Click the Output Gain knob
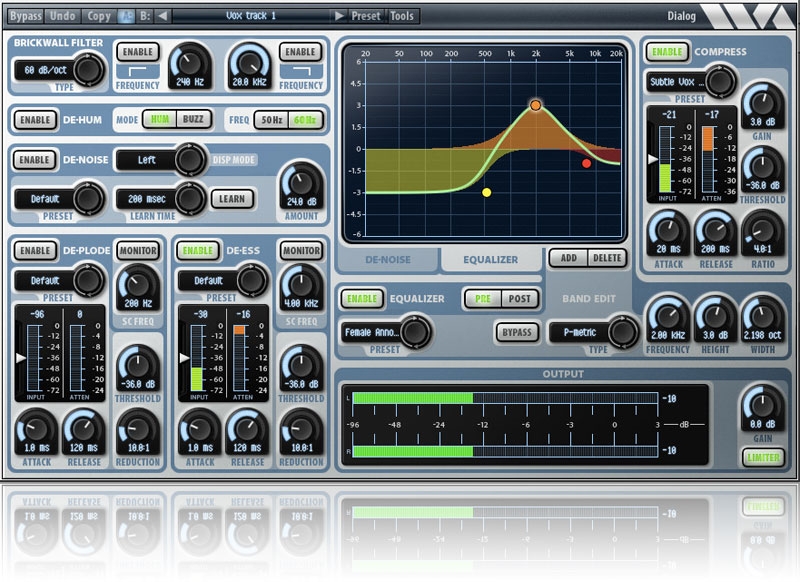 pyautogui.click(x=761, y=404)
